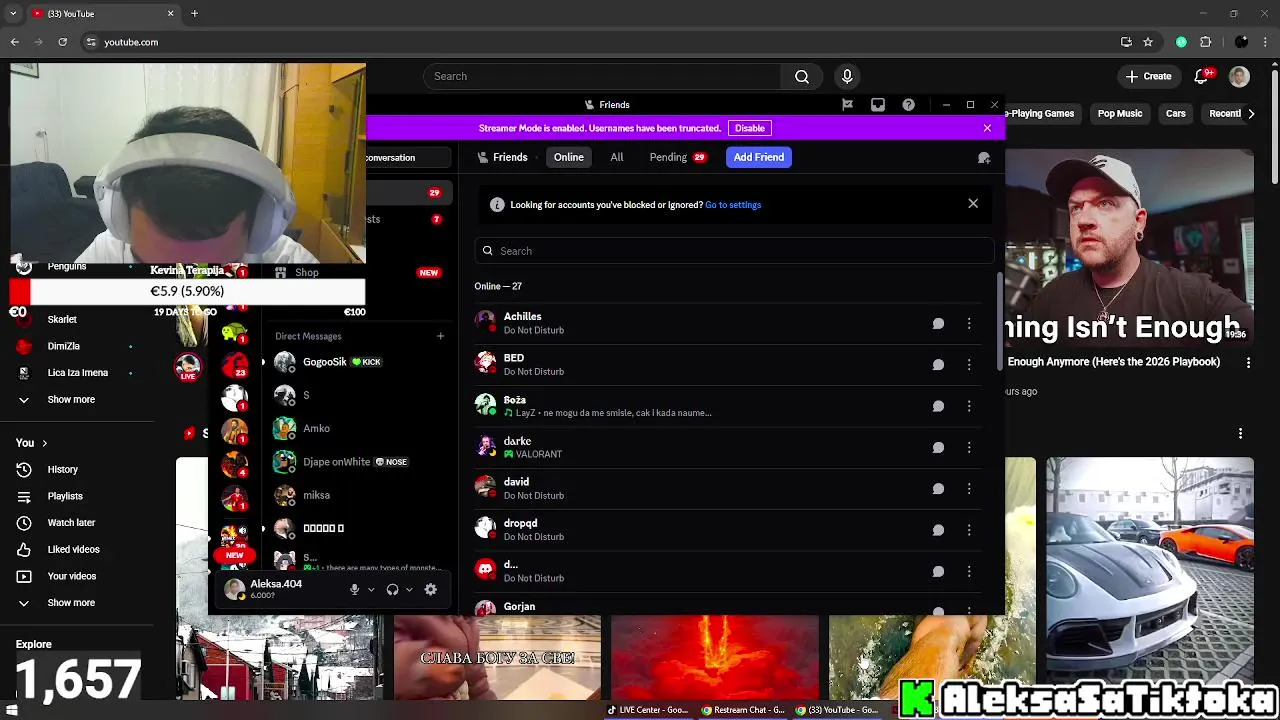Expand Show more under subscriptions
The width and height of the screenshot is (1280, 720).
(x=71, y=399)
